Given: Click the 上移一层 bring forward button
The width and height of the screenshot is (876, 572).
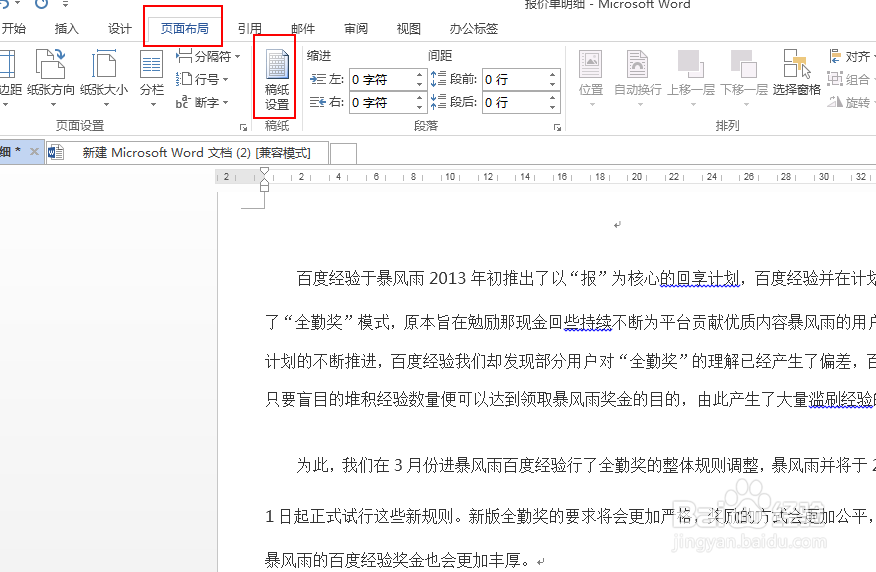Looking at the screenshot, I should tap(691, 78).
